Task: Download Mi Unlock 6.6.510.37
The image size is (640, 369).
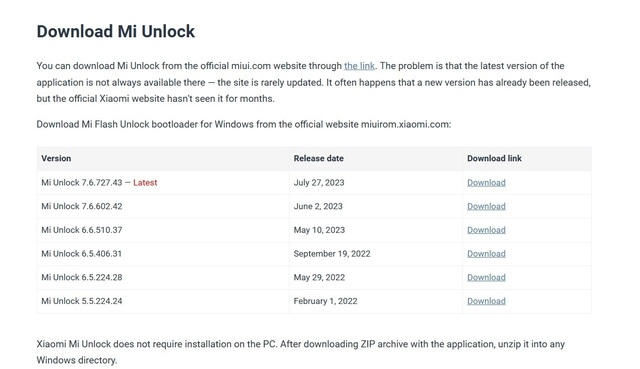Action: tap(486, 230)
